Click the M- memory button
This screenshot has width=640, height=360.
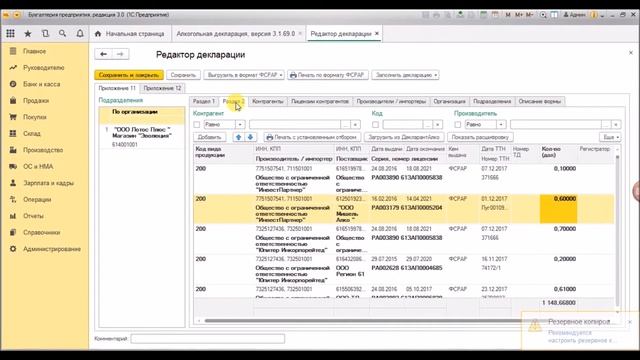point(529,15)
